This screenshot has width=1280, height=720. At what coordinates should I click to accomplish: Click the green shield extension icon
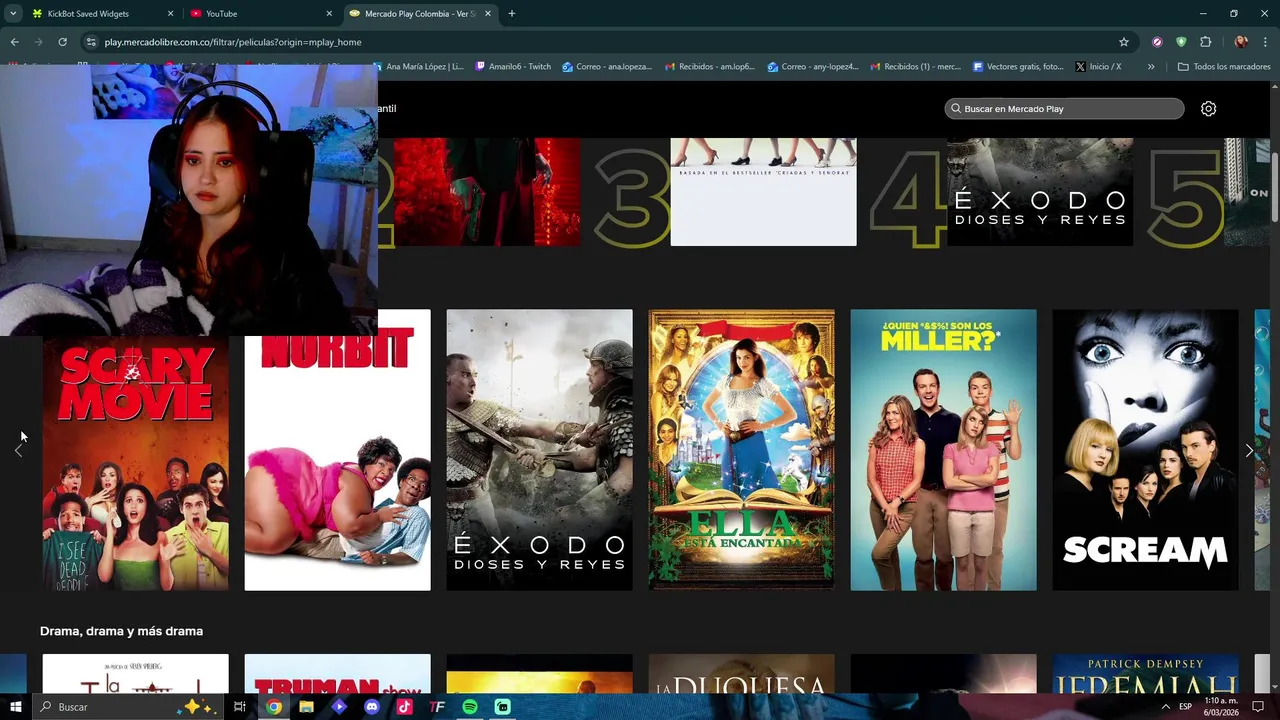1181,42
